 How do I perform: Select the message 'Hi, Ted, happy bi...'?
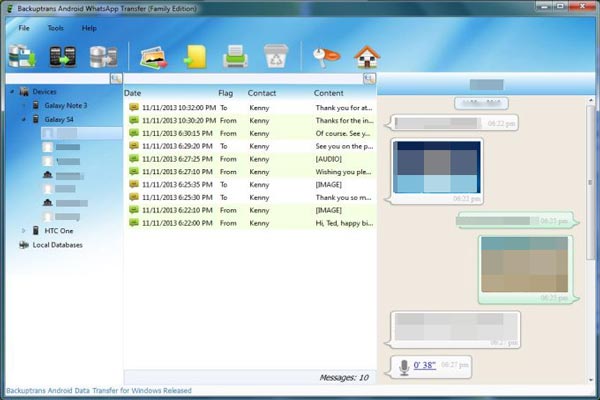point(250,223)
